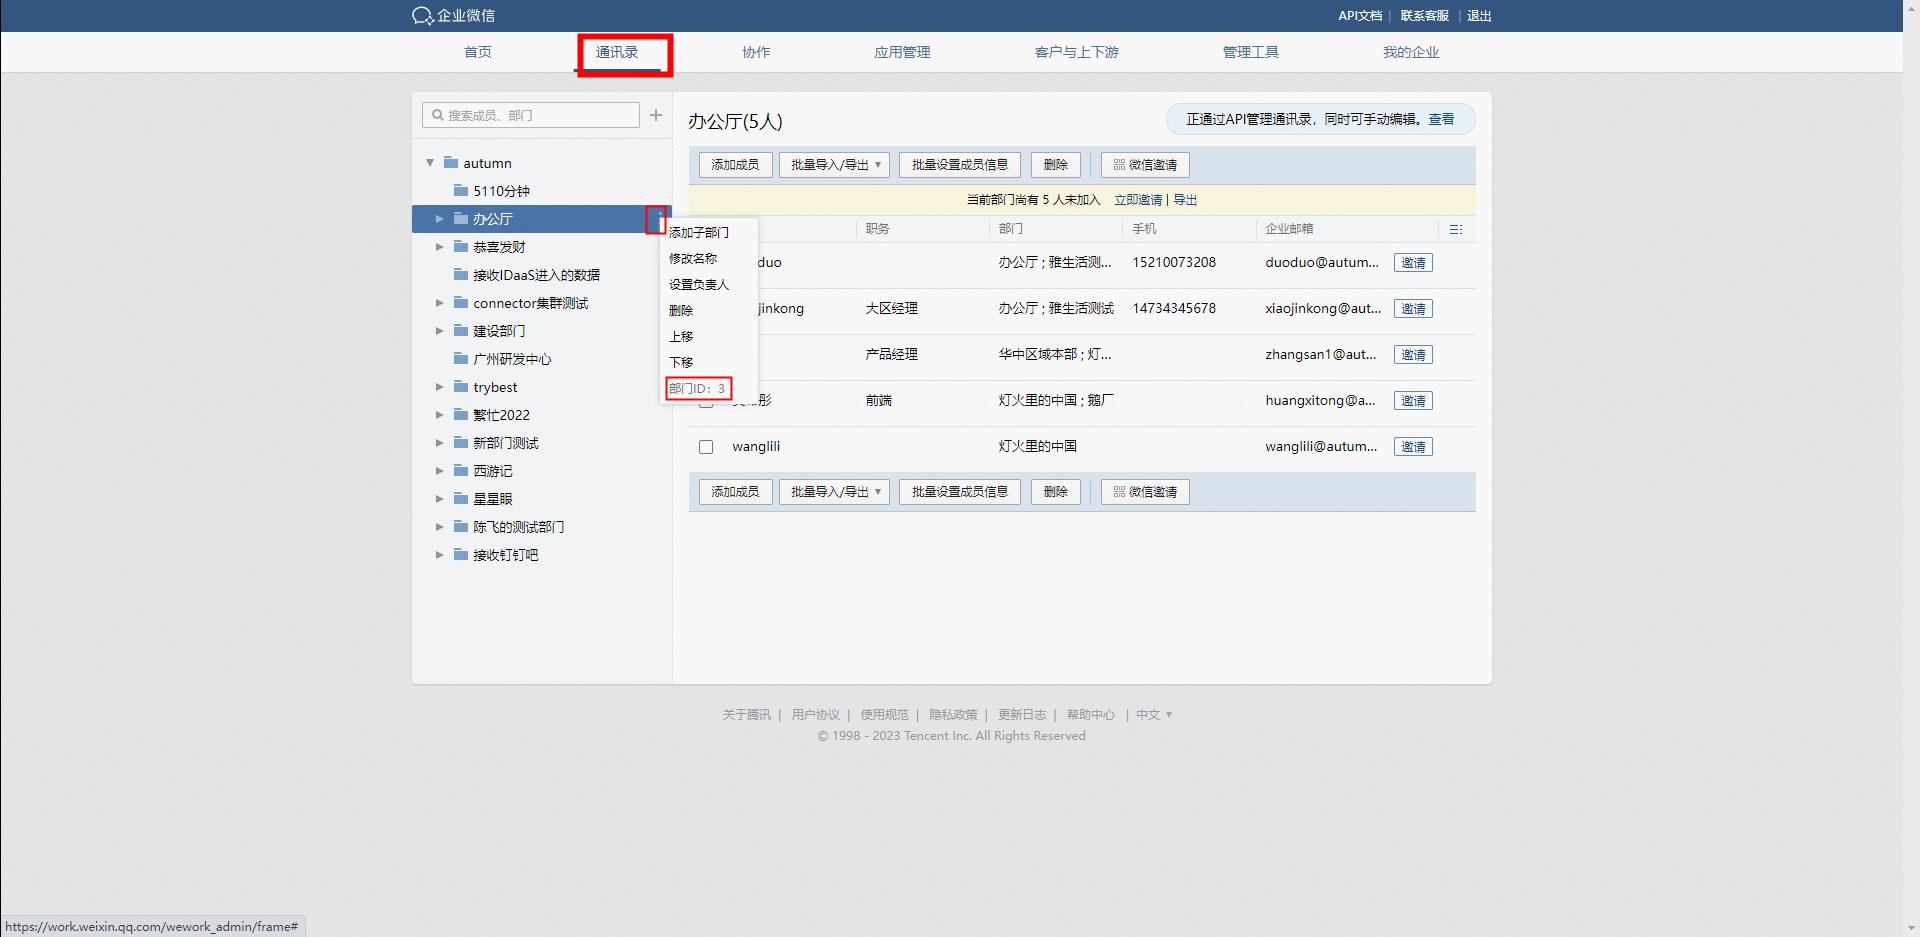Screen dimensions: 1920x937
Task: Click the 立即邀请 link in the yellow banner
Action: tap(1138, 200)
